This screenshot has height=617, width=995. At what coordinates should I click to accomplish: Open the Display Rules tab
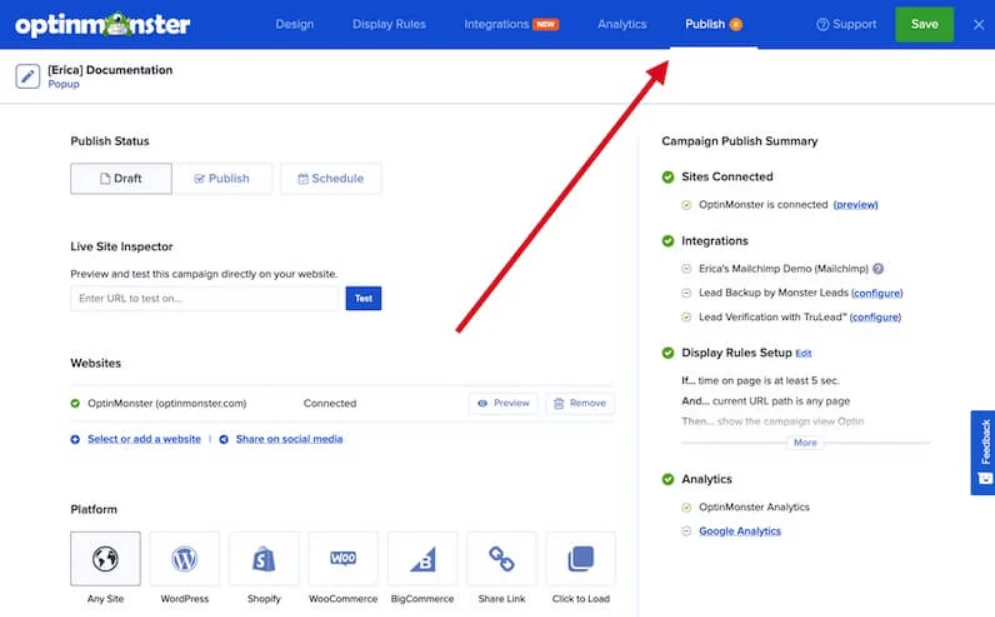click(x=389, y=24)
